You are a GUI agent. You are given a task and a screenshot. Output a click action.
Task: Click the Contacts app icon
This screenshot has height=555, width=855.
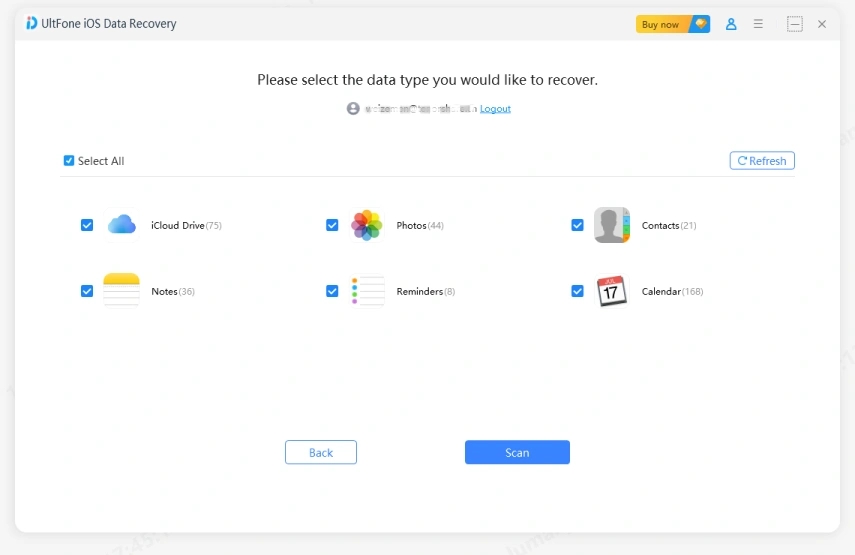coord(611,225)
